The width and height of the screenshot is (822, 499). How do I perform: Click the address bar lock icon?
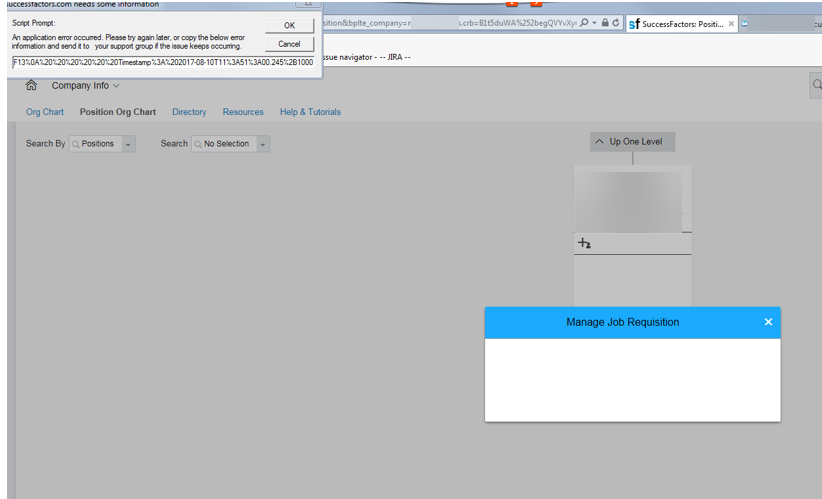[605, 23]
